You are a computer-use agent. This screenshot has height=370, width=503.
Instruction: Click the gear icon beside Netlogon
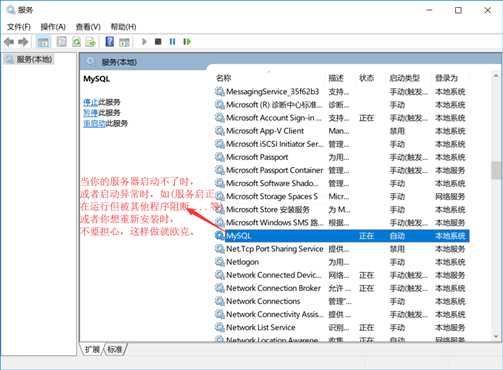[x=219, y=262]
